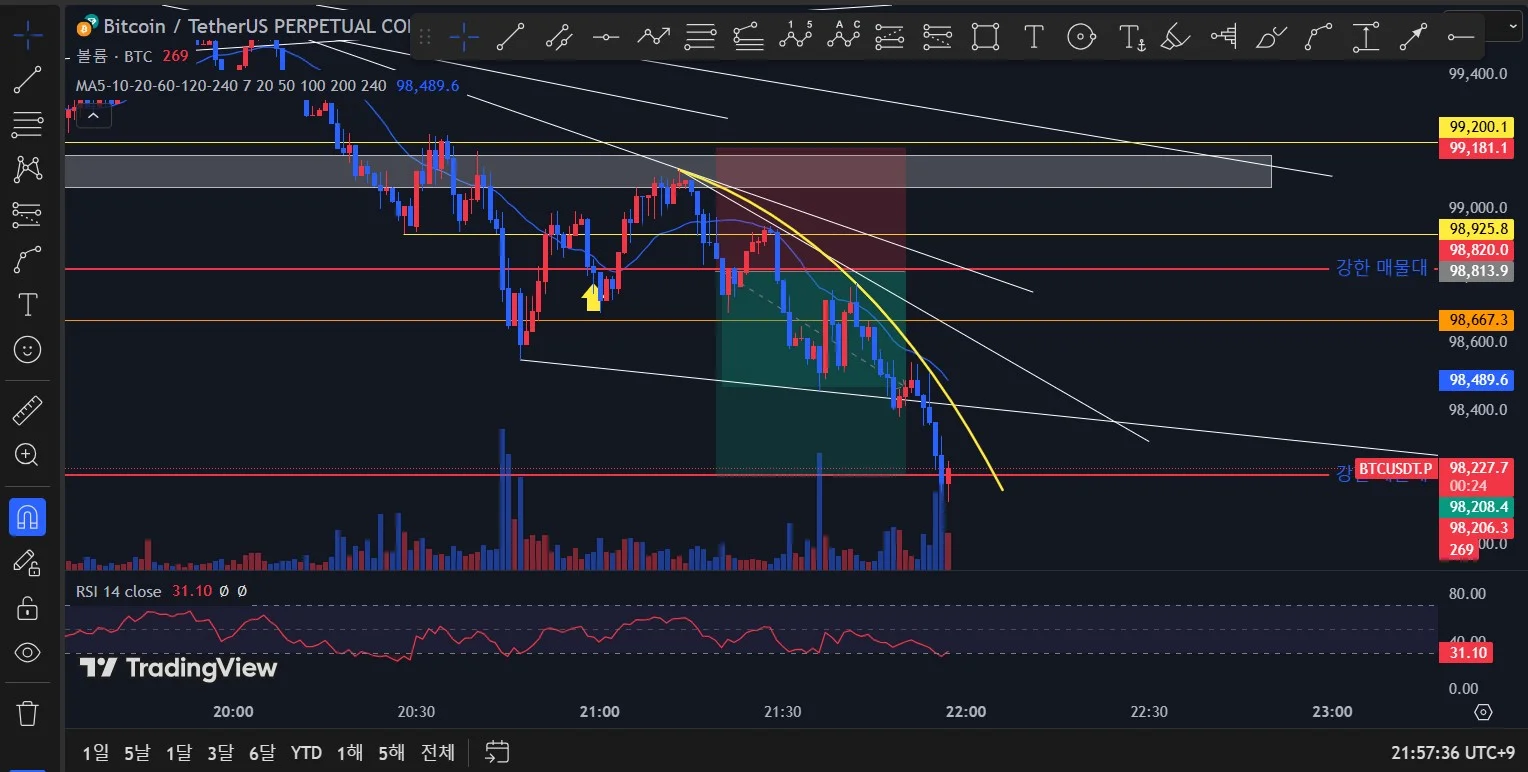Select the highlighter tool in favorites toolbar
Viewport: 1528px width, 772px height.
pos(1175,37)
